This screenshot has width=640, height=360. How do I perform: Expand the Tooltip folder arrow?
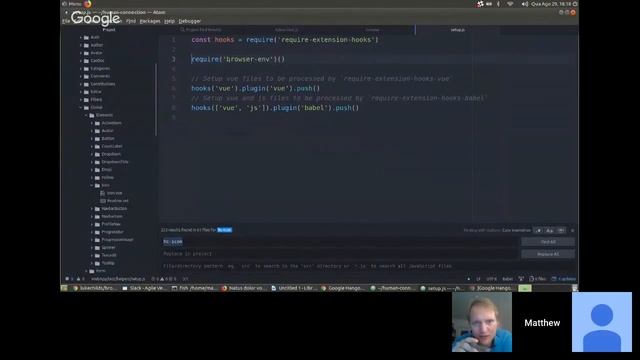pyautogui.click(x=92, y=263)
